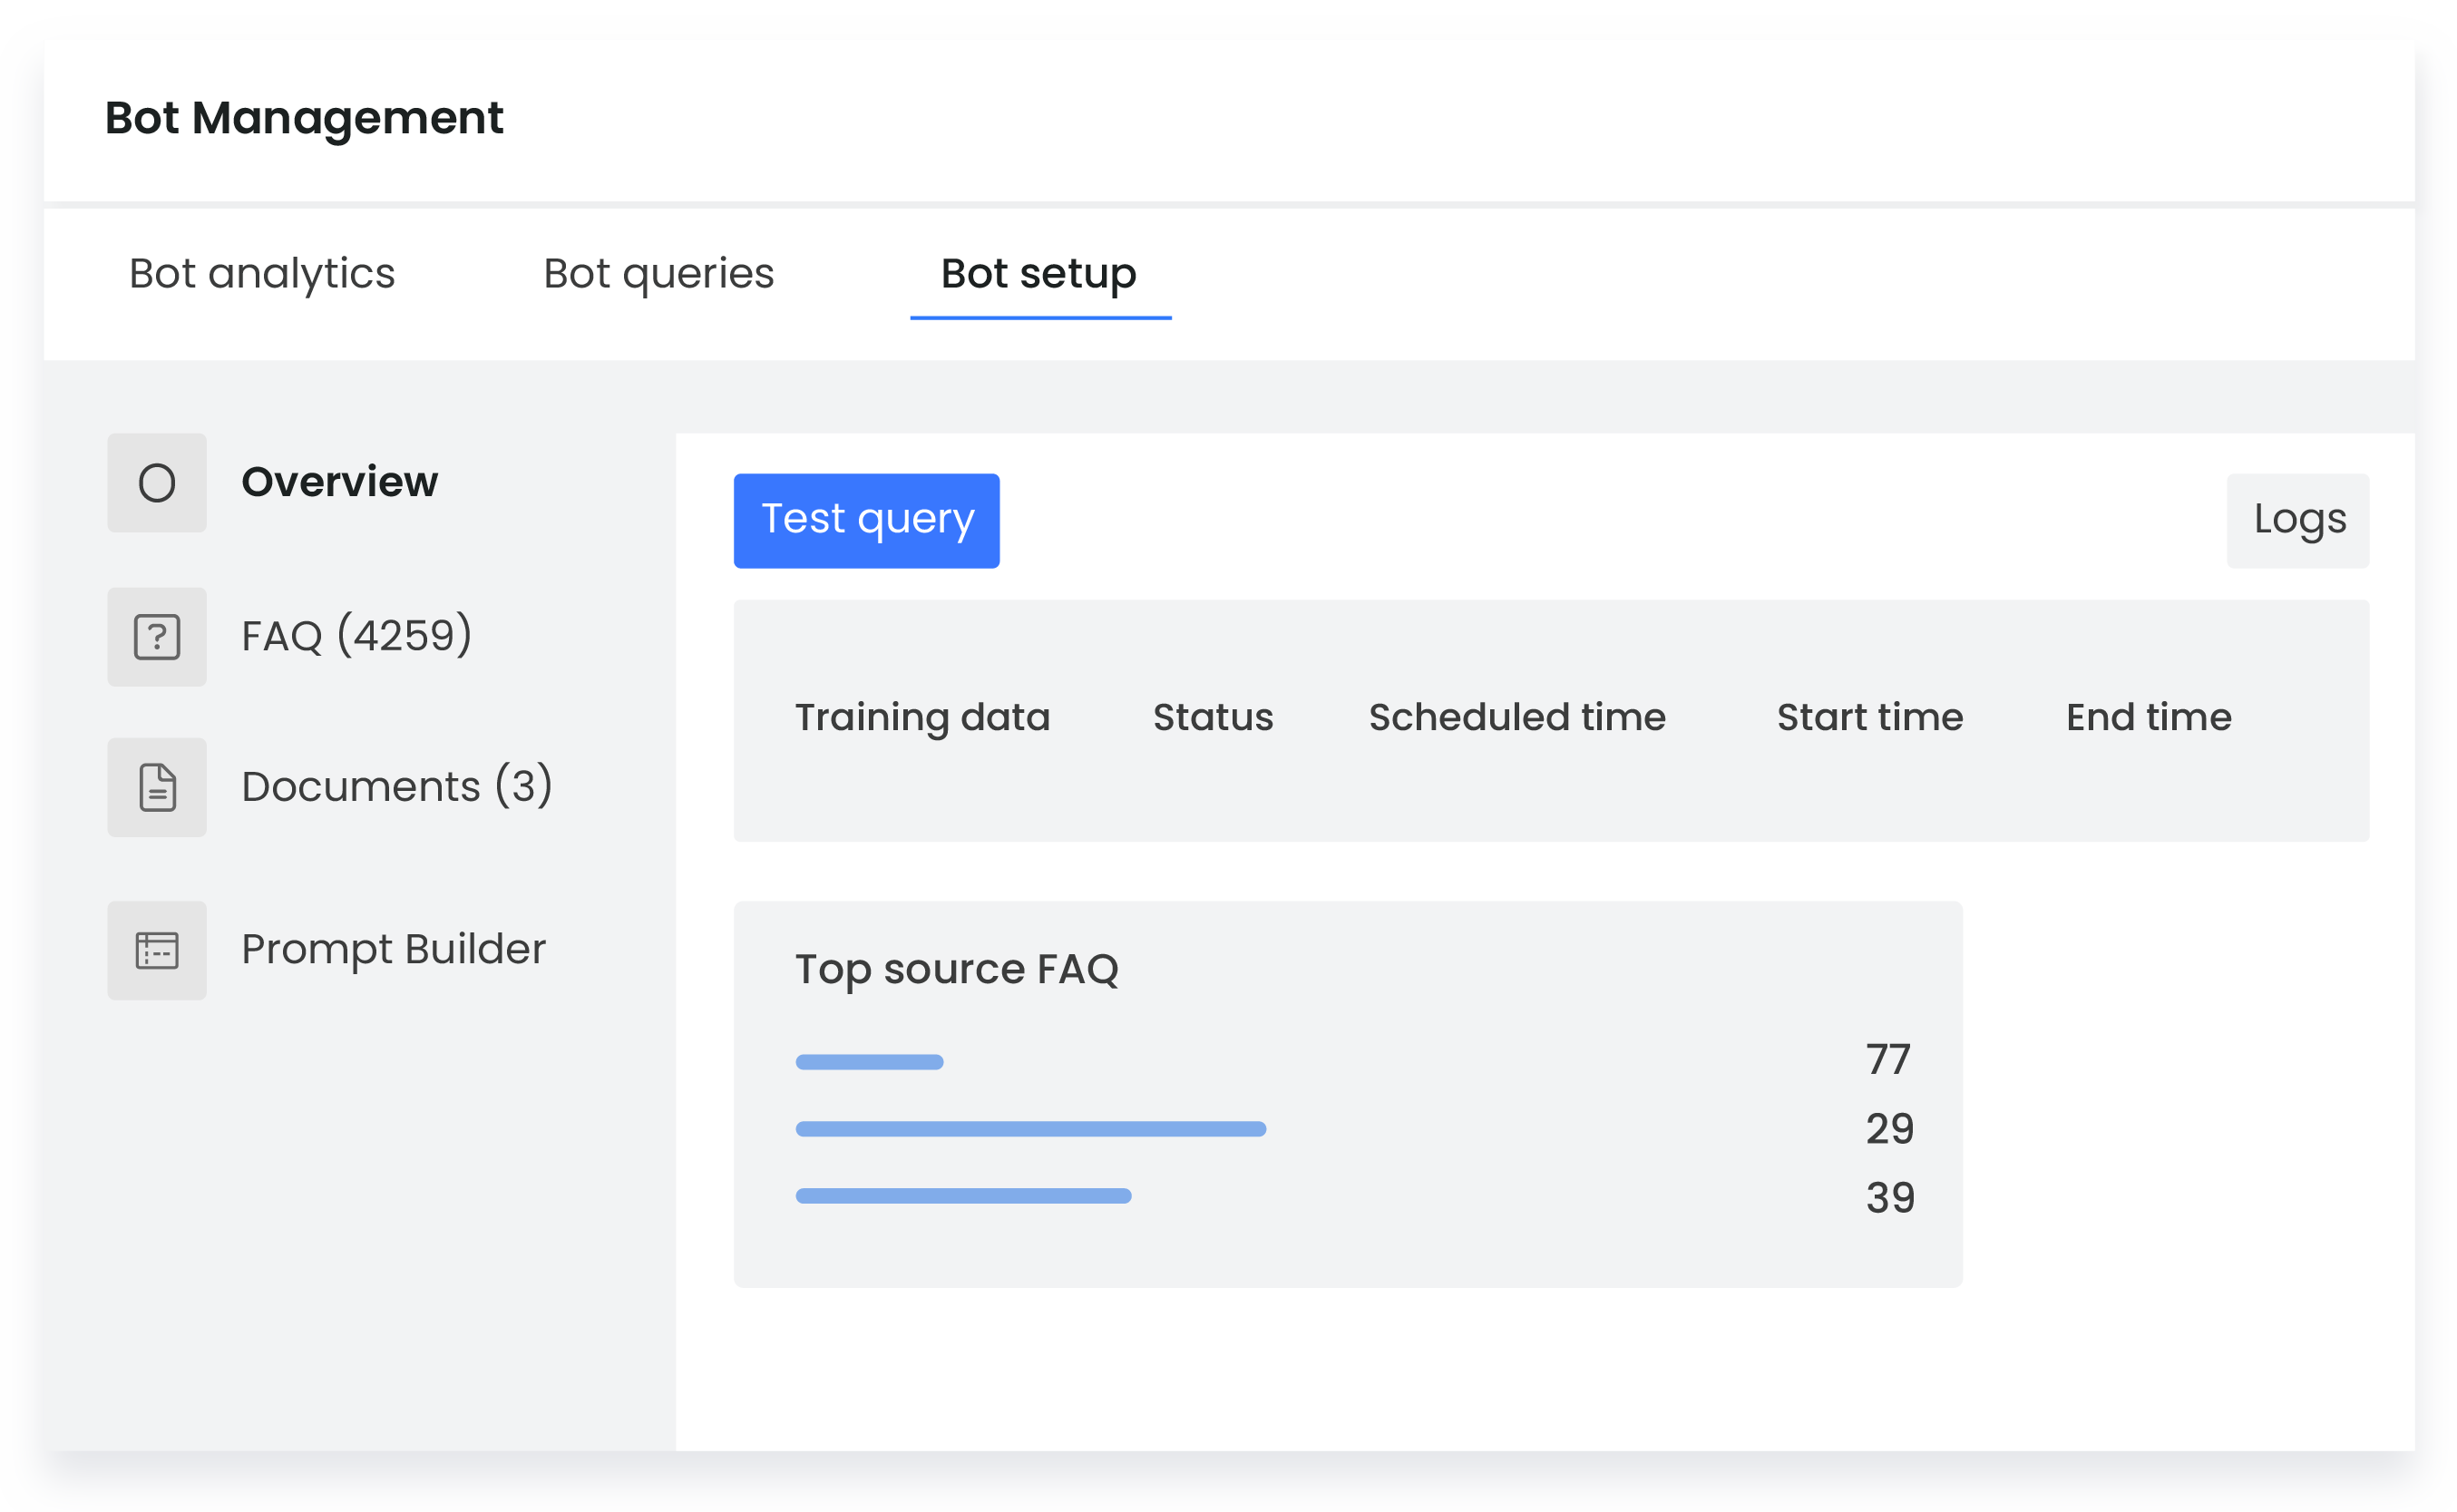Click the FAQ question mark icon
The height and width of the screenshot is (1512, 2457).
(157, 637)
